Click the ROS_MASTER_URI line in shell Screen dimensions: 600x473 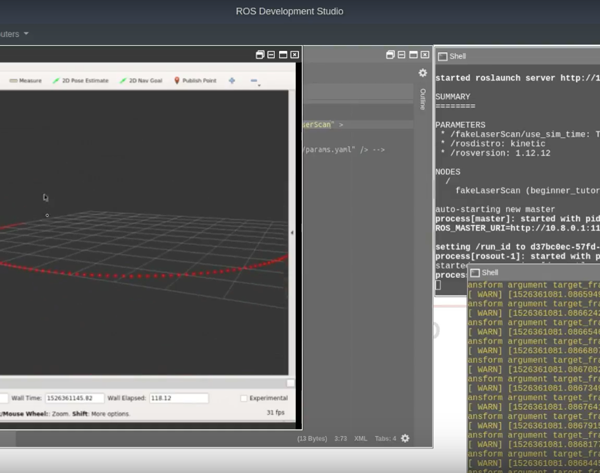tap(517, 228)
